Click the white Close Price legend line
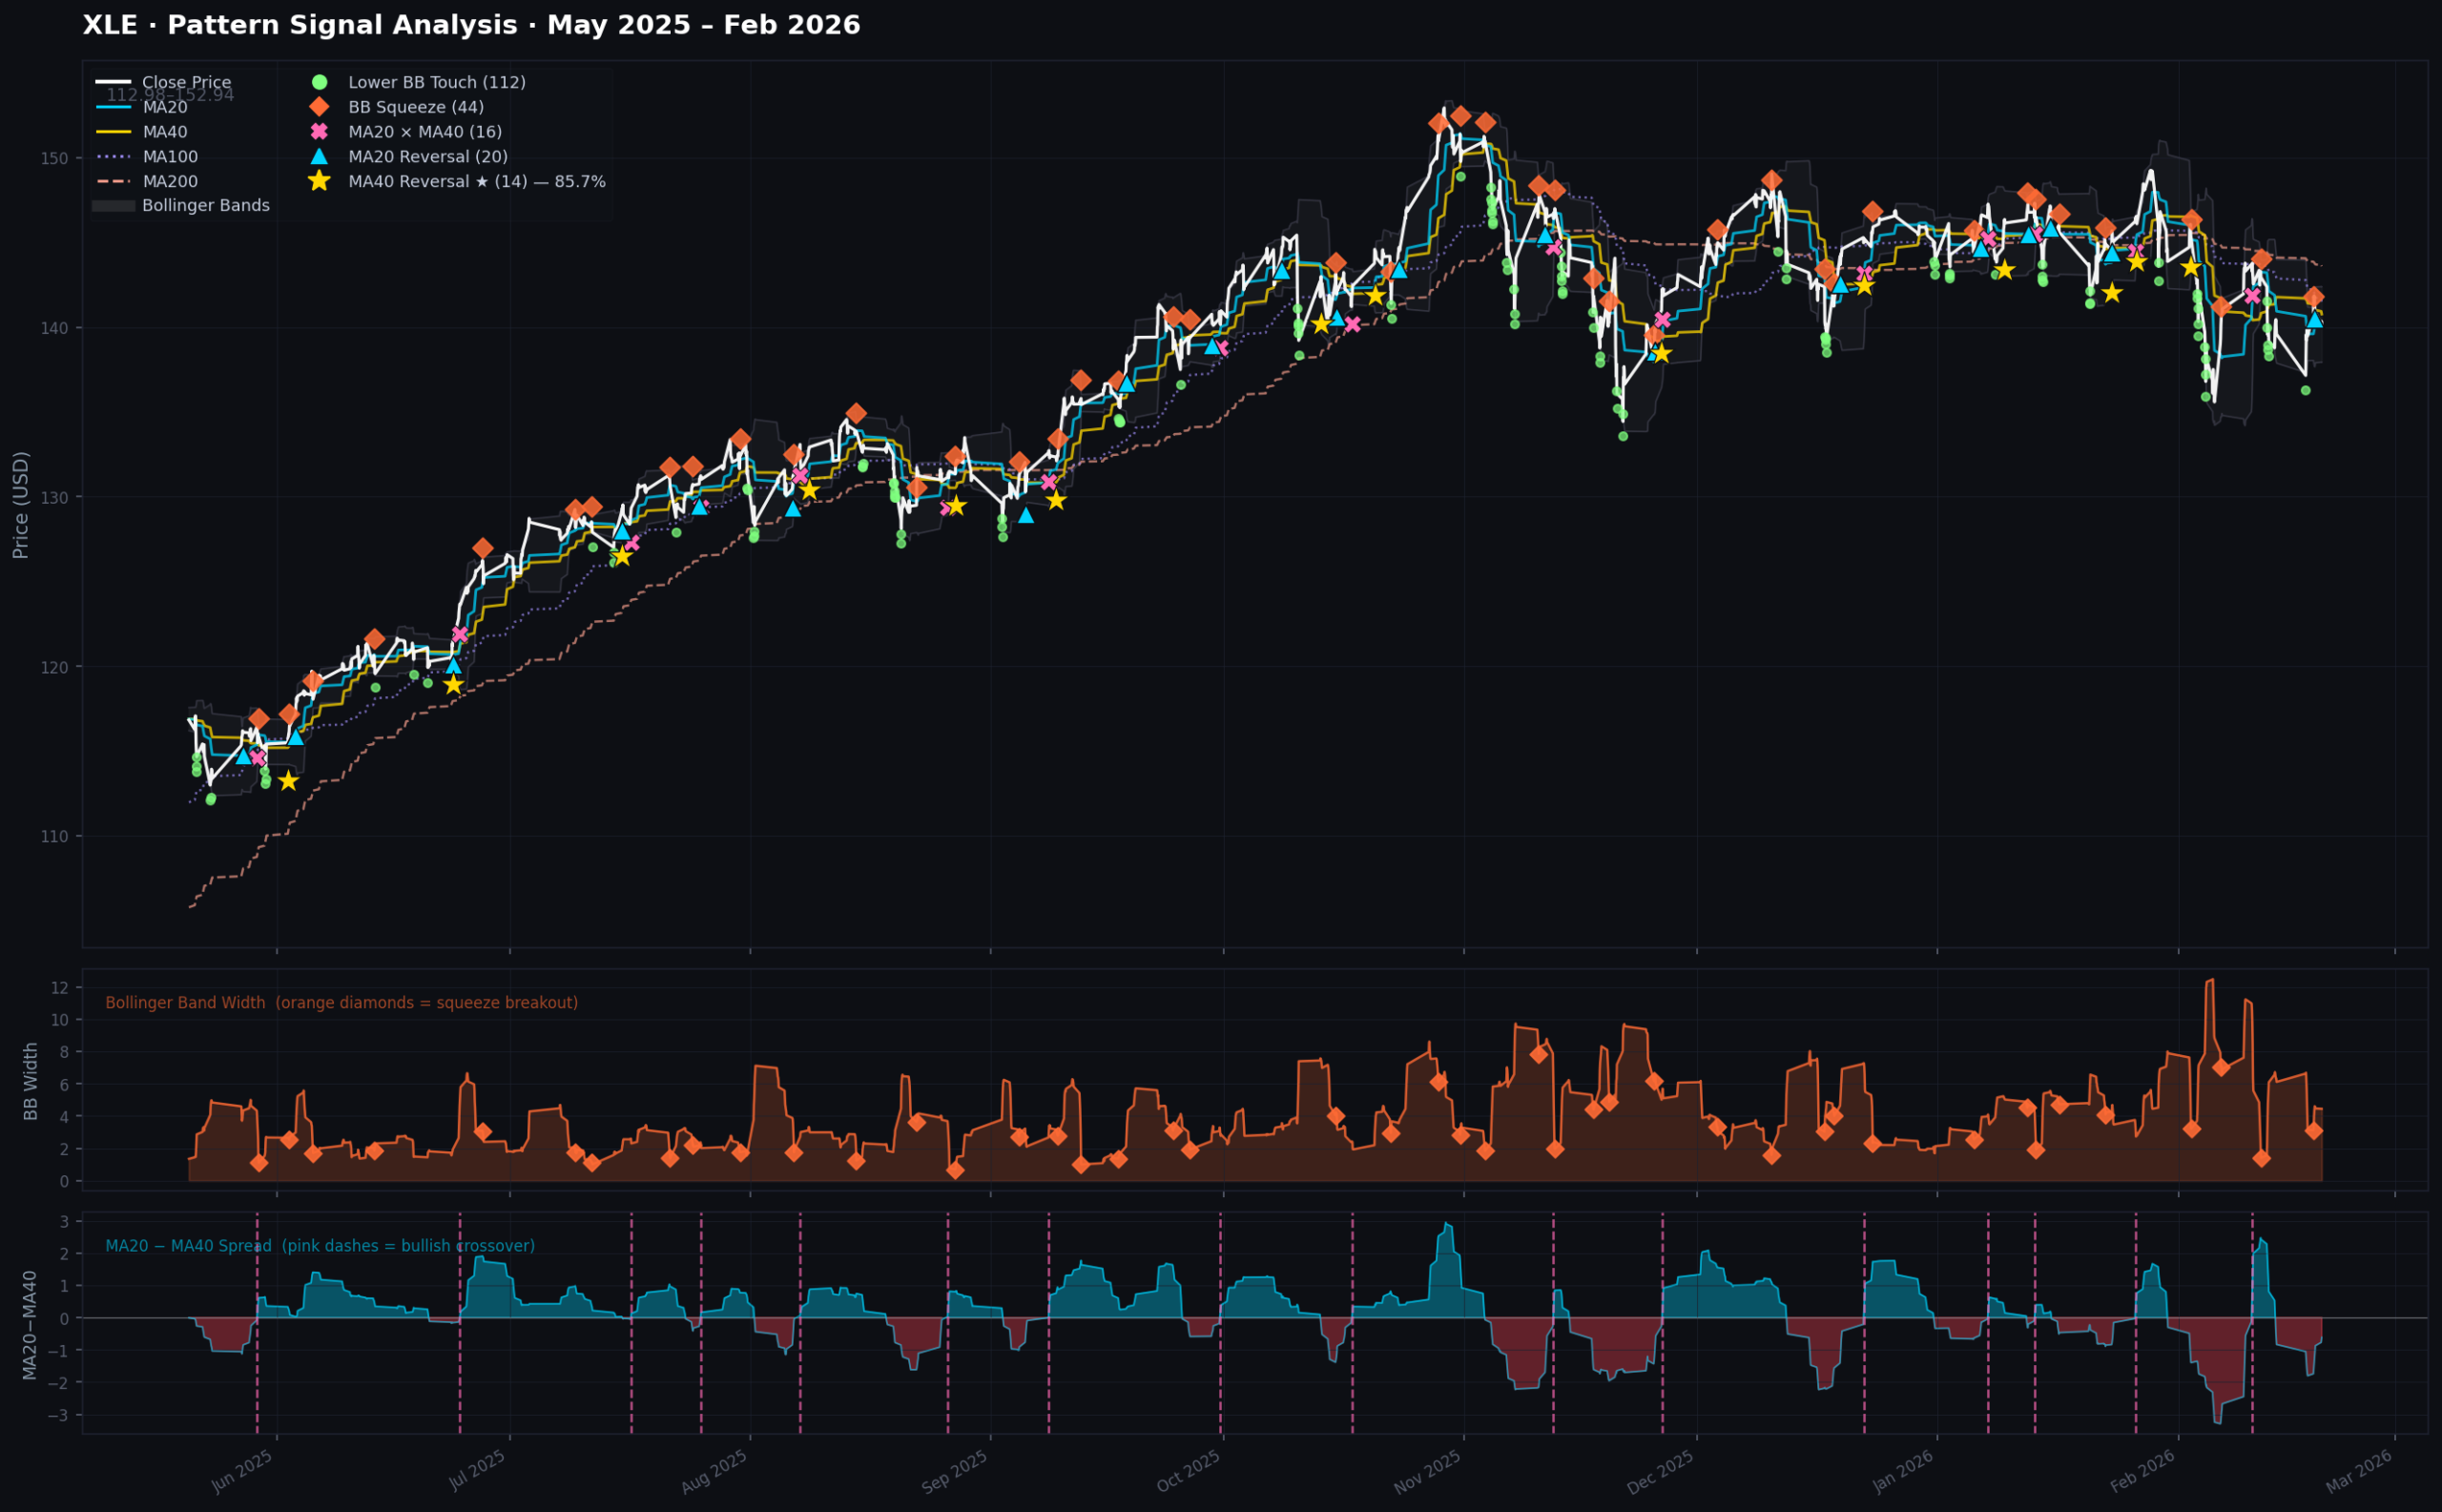Screen dimensions: 2442x1512 click(113, 82)
